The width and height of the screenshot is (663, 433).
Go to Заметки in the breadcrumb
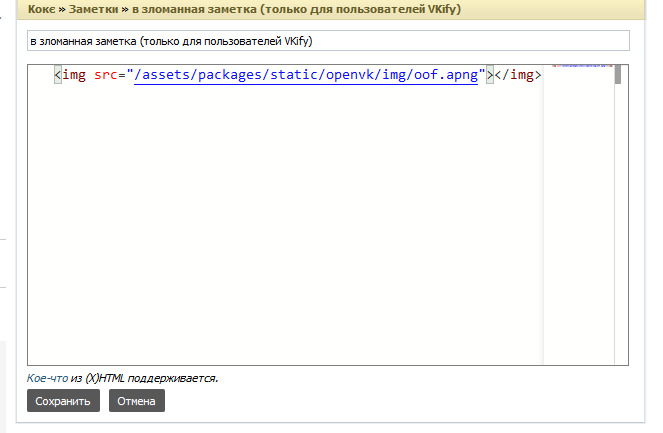98,9
